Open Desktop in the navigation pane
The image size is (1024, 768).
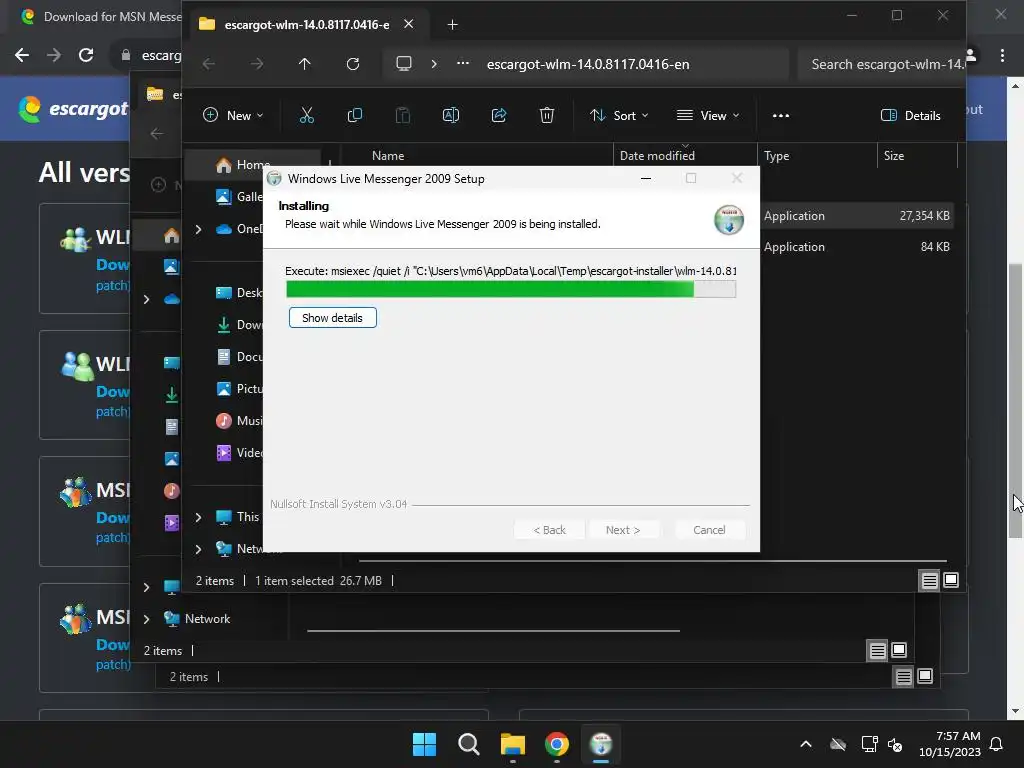(x=239, y=293)
